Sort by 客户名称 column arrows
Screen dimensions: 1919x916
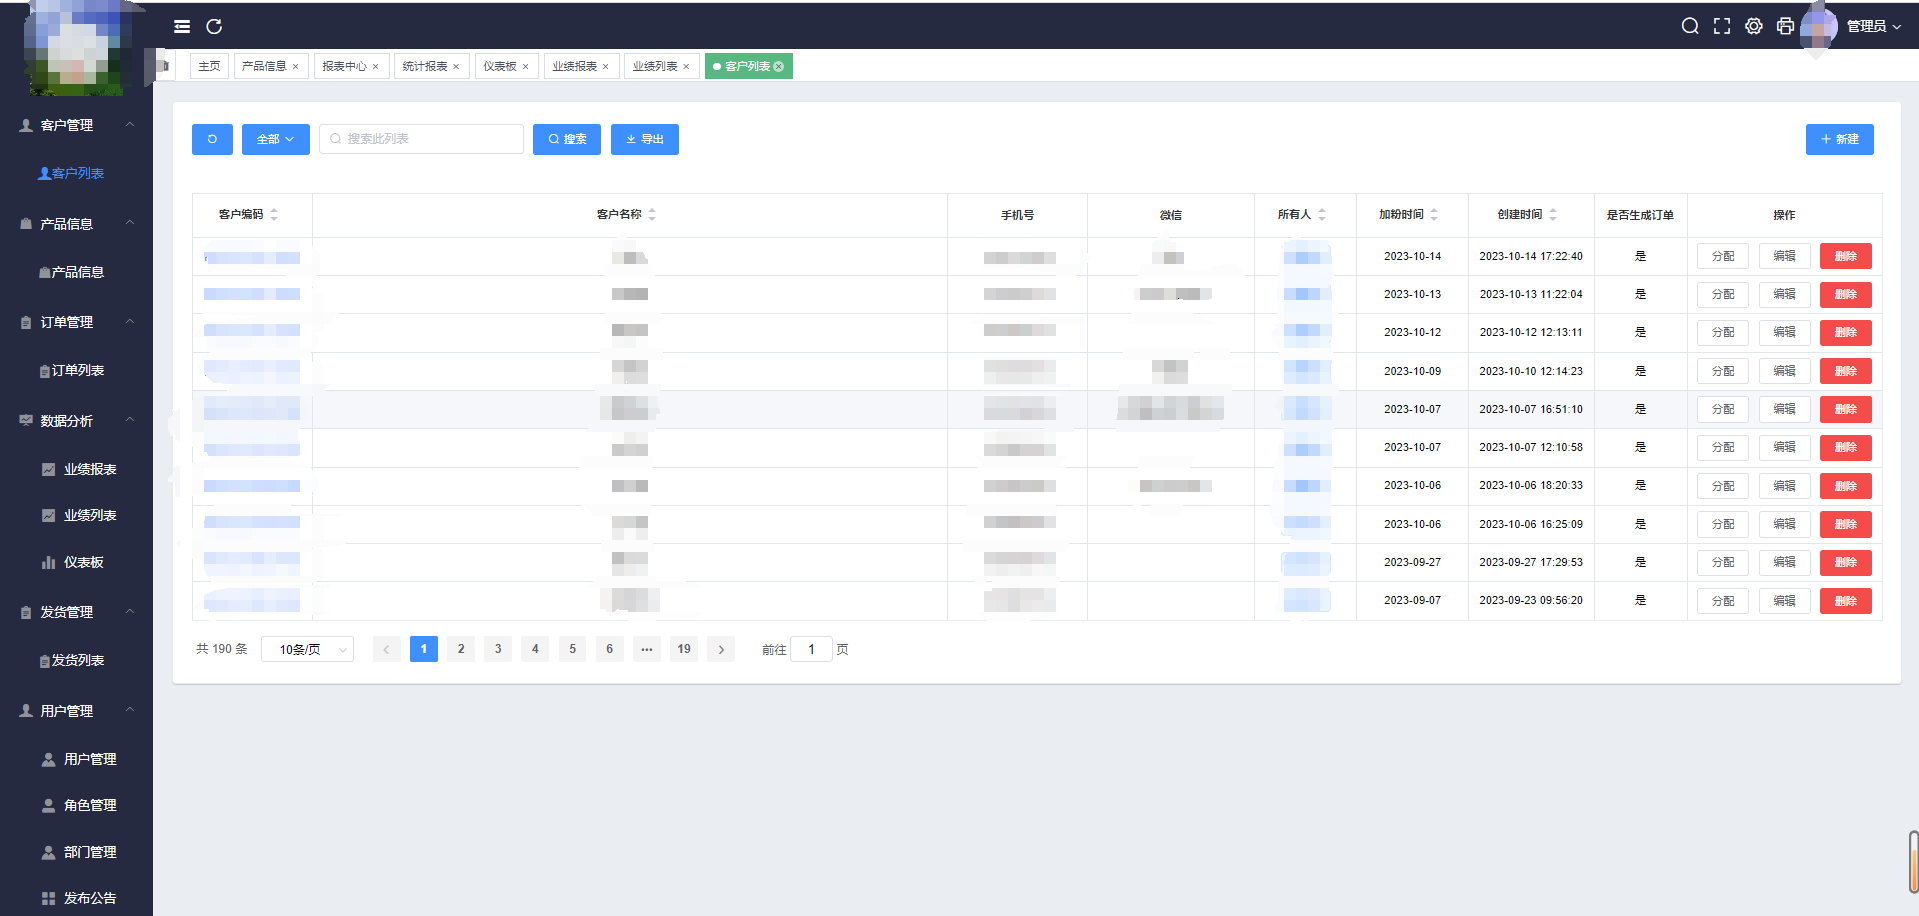[652, 214]
